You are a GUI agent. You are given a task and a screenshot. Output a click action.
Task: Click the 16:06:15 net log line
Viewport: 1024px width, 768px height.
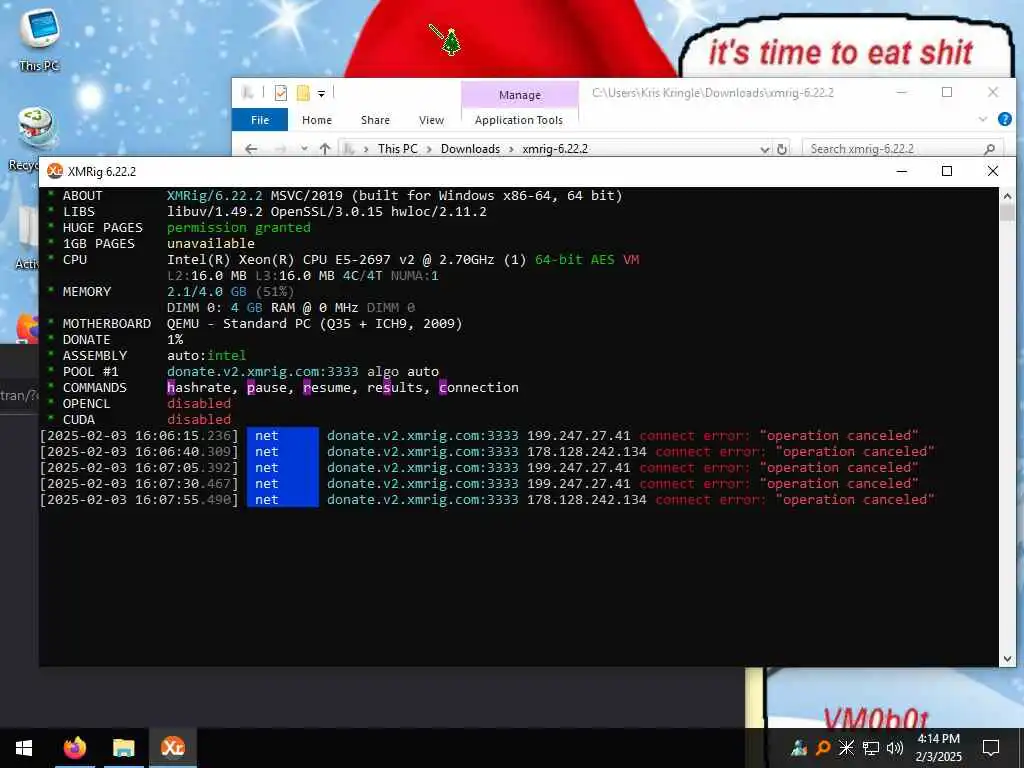click(479, 436)
